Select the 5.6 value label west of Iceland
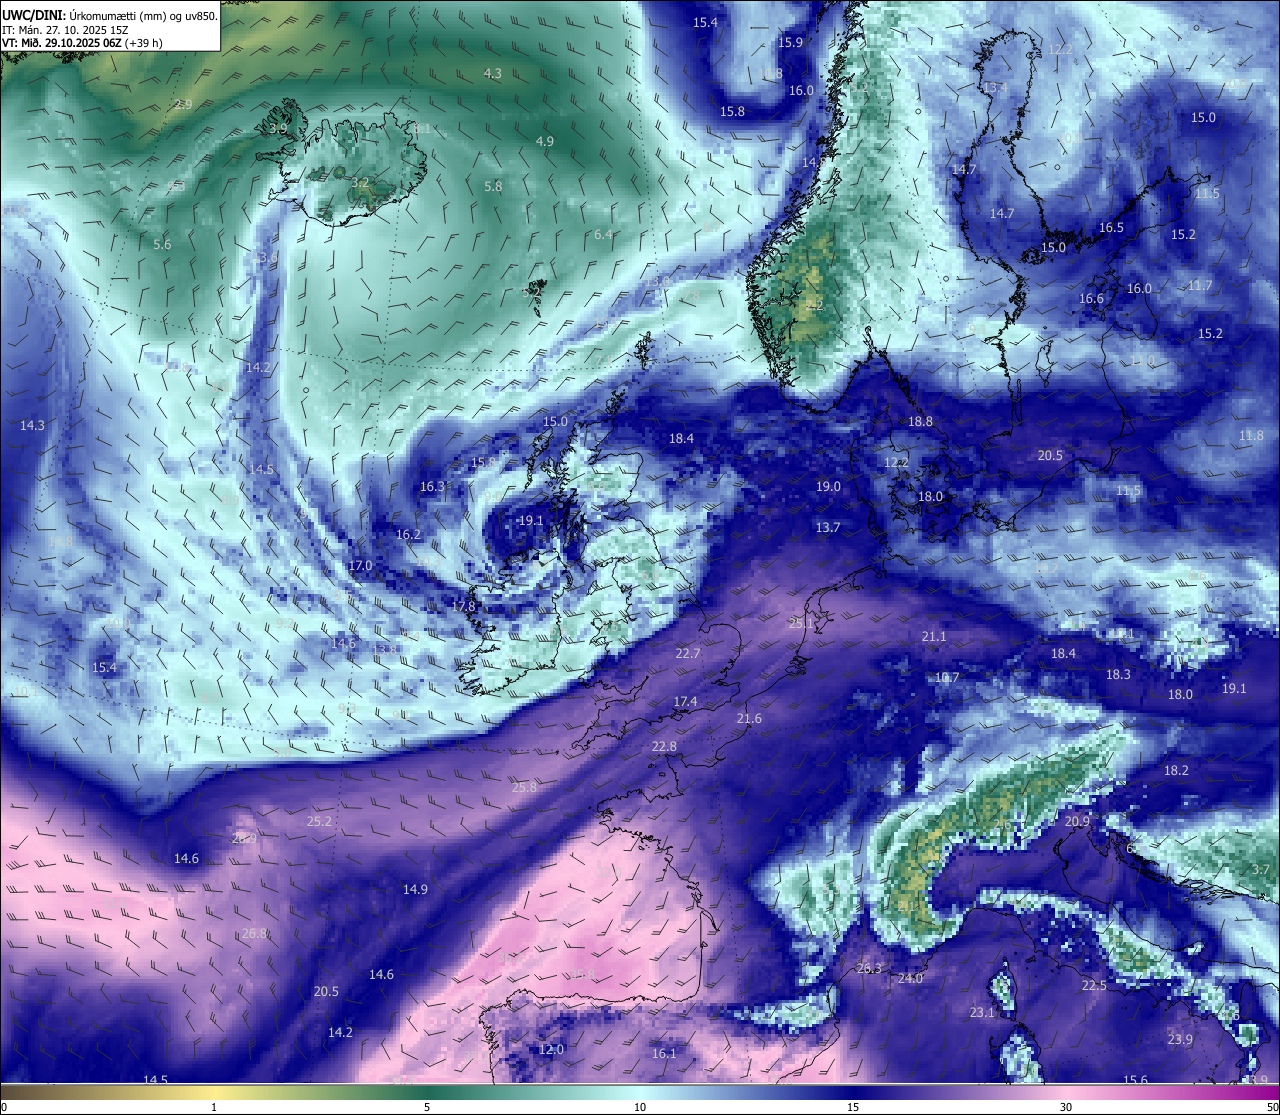Screen dimensions: 1280x1115 tap(162, 244)
